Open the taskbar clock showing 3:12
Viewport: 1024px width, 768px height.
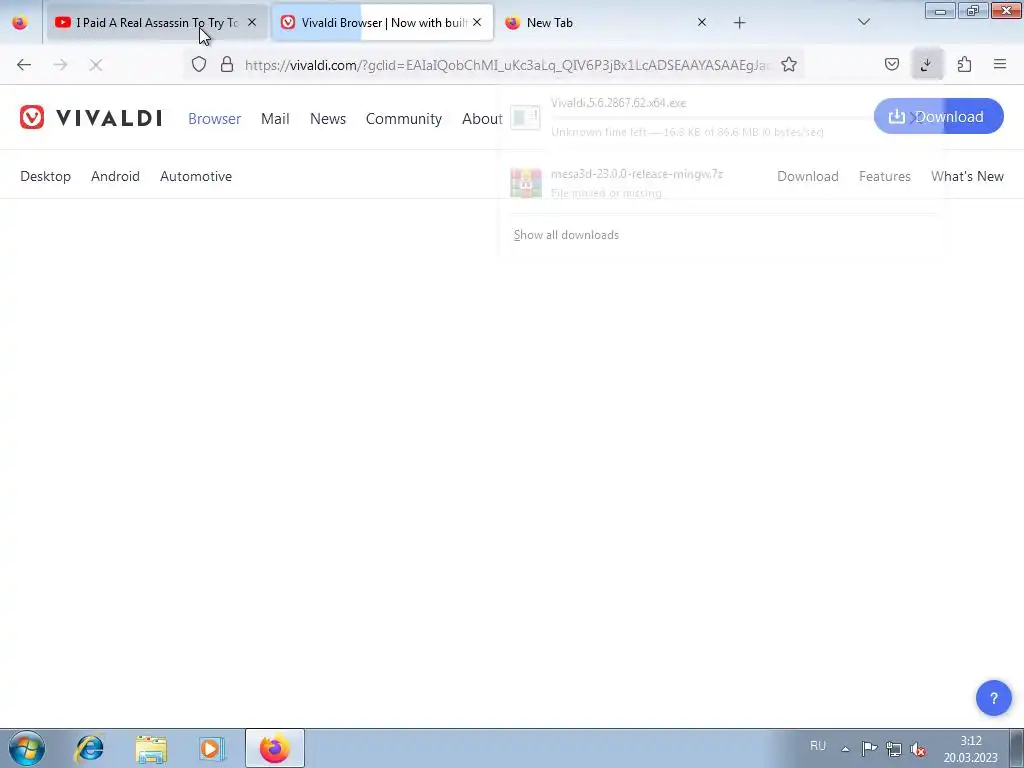(x=970, y=749)
